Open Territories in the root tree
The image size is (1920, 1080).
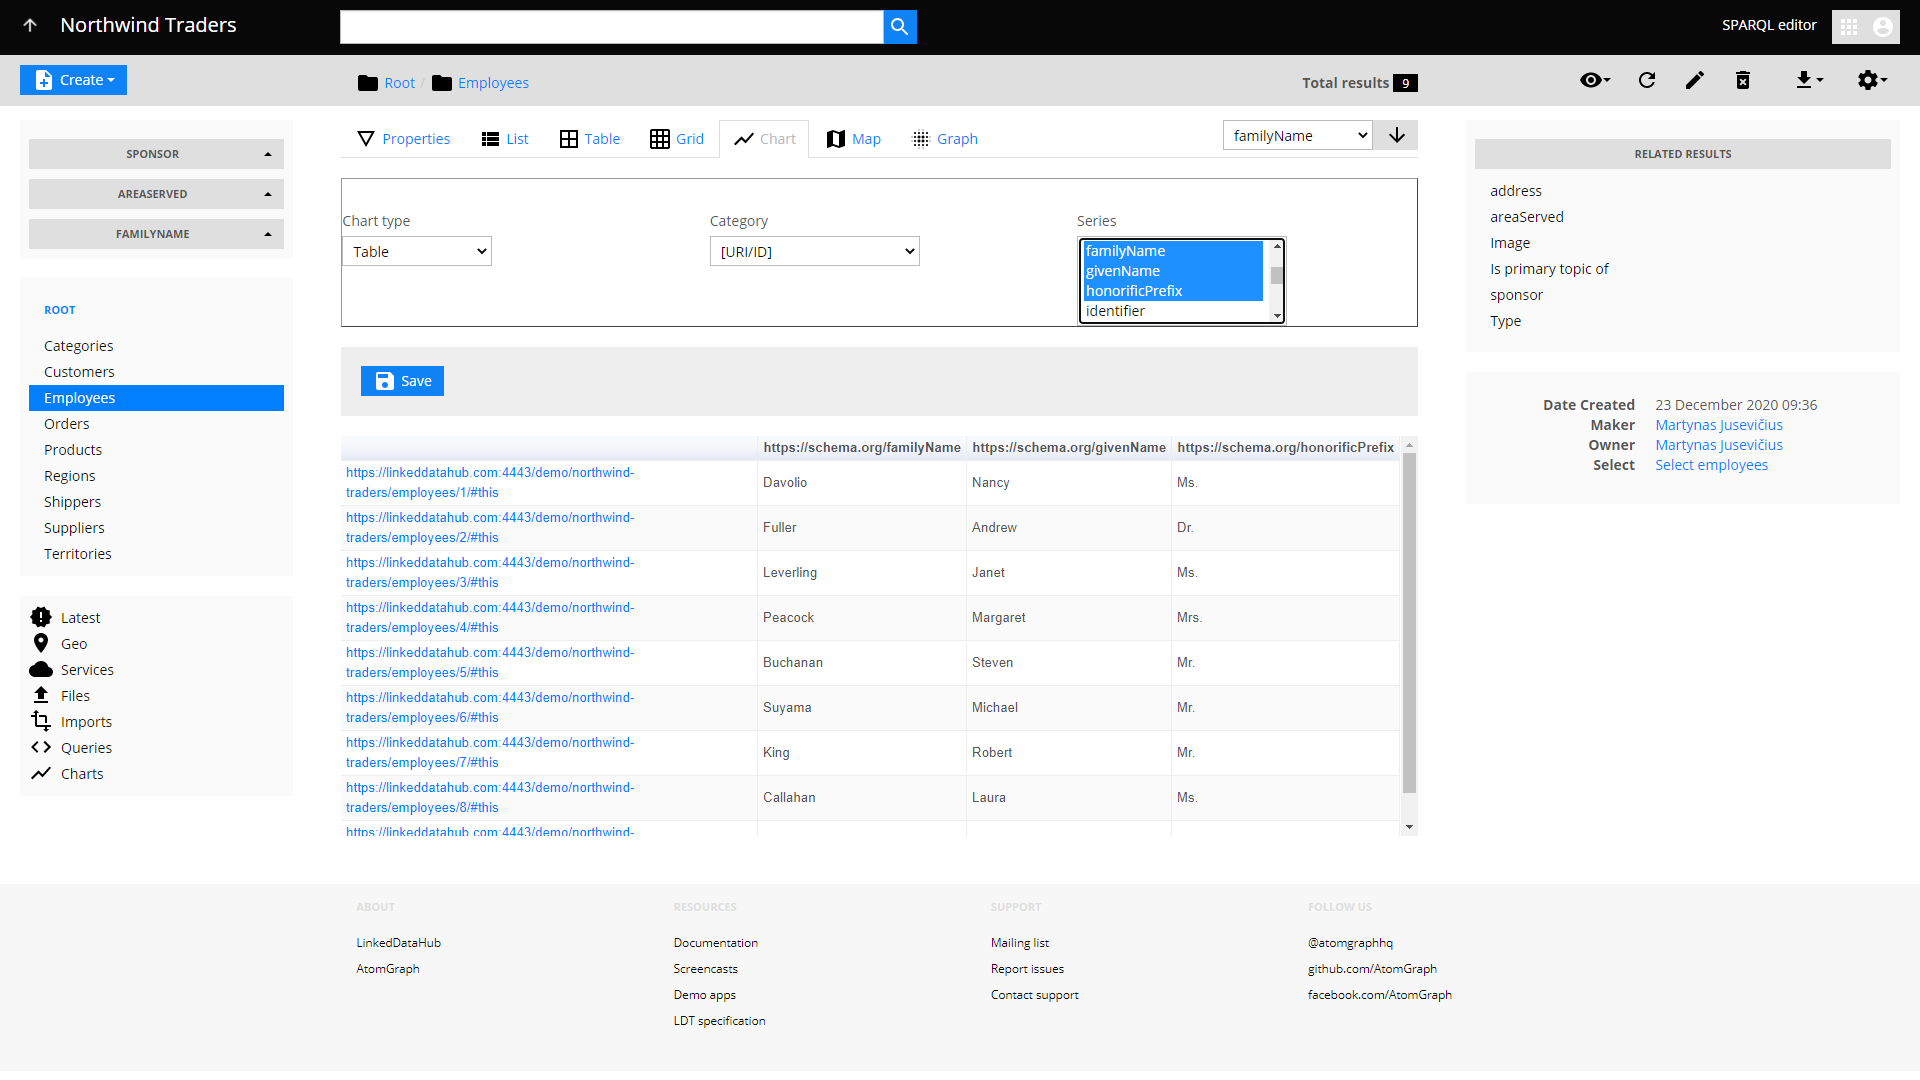point(77,554)
